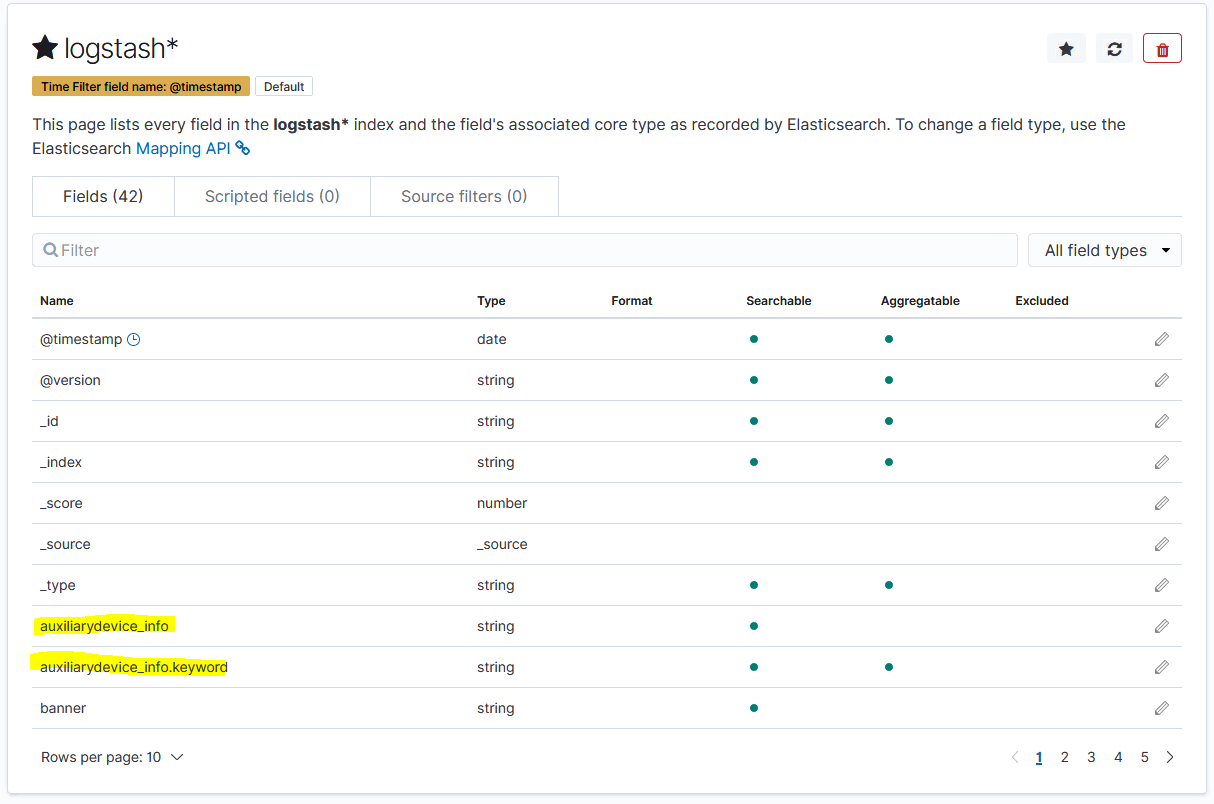Sort by the Name column header
Image resolution: width=1214 pixels, height=804 pixels.
[57, 300]
